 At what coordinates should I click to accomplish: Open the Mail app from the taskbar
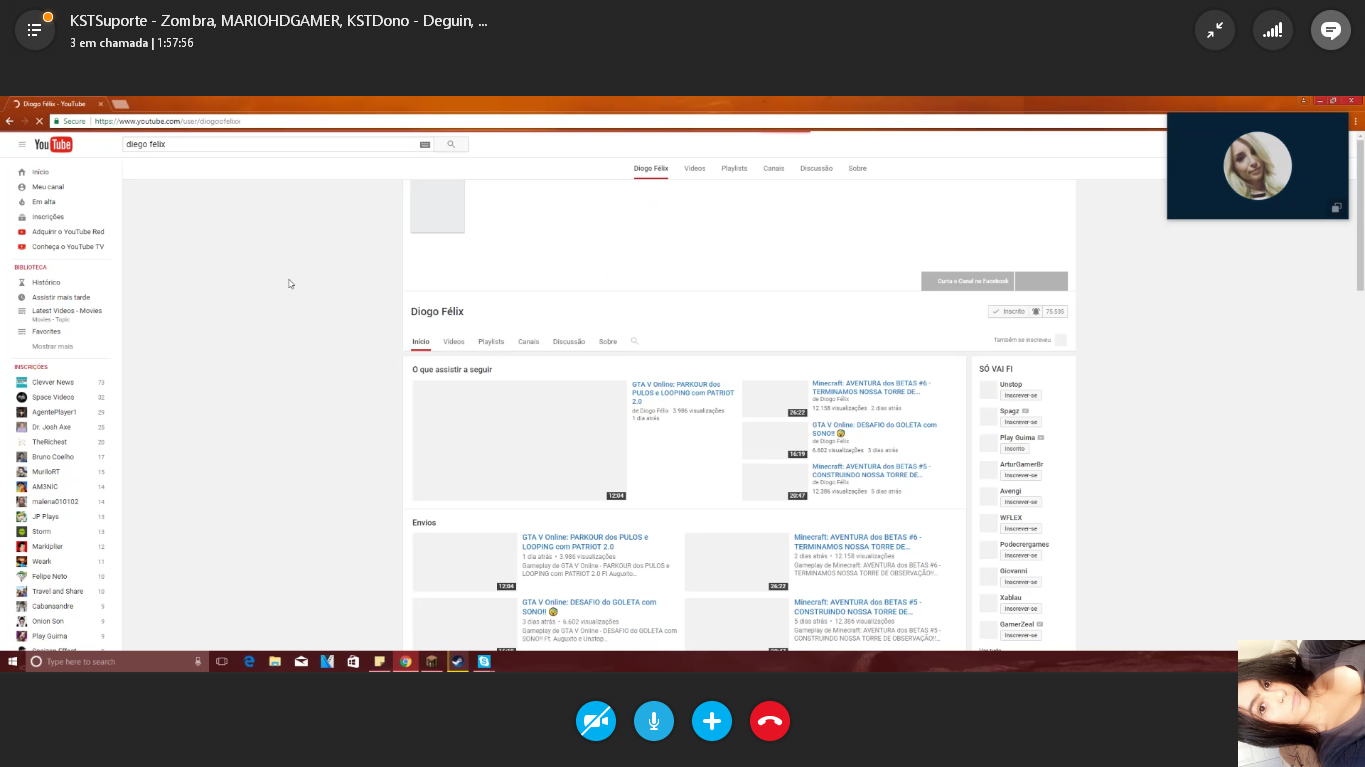[301, 662]
